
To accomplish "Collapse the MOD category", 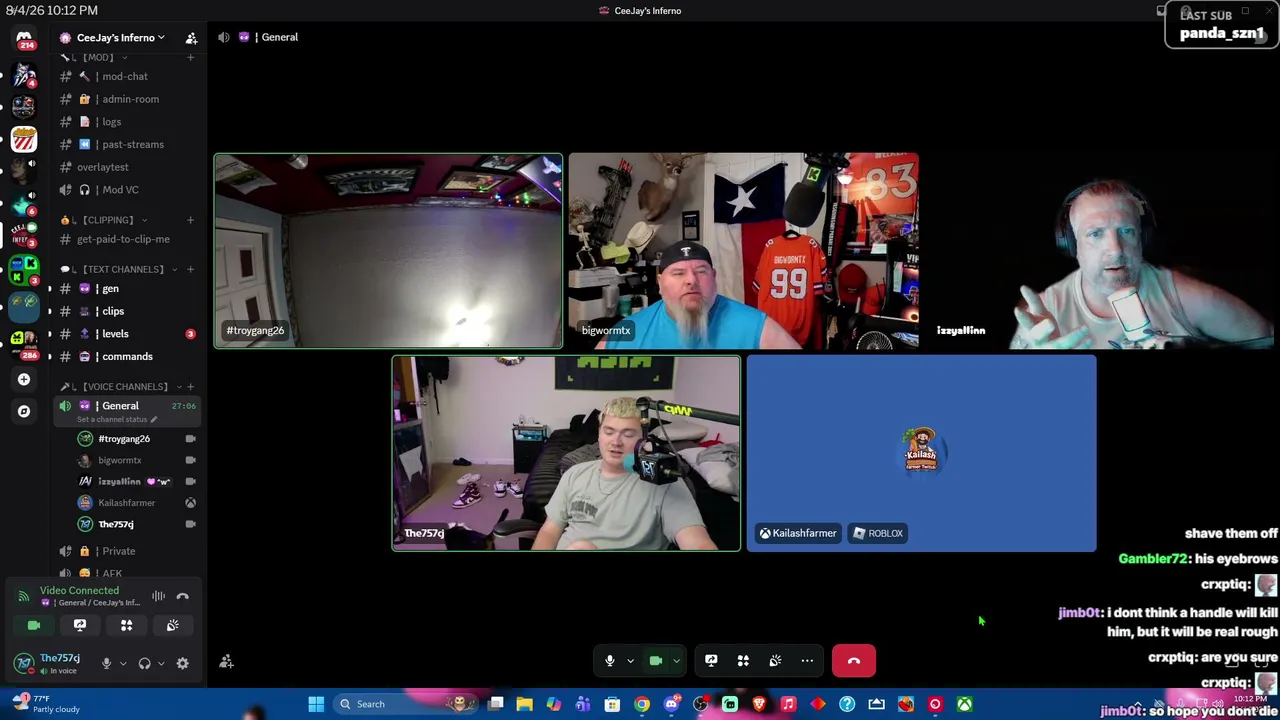I will tap(98, 57).
